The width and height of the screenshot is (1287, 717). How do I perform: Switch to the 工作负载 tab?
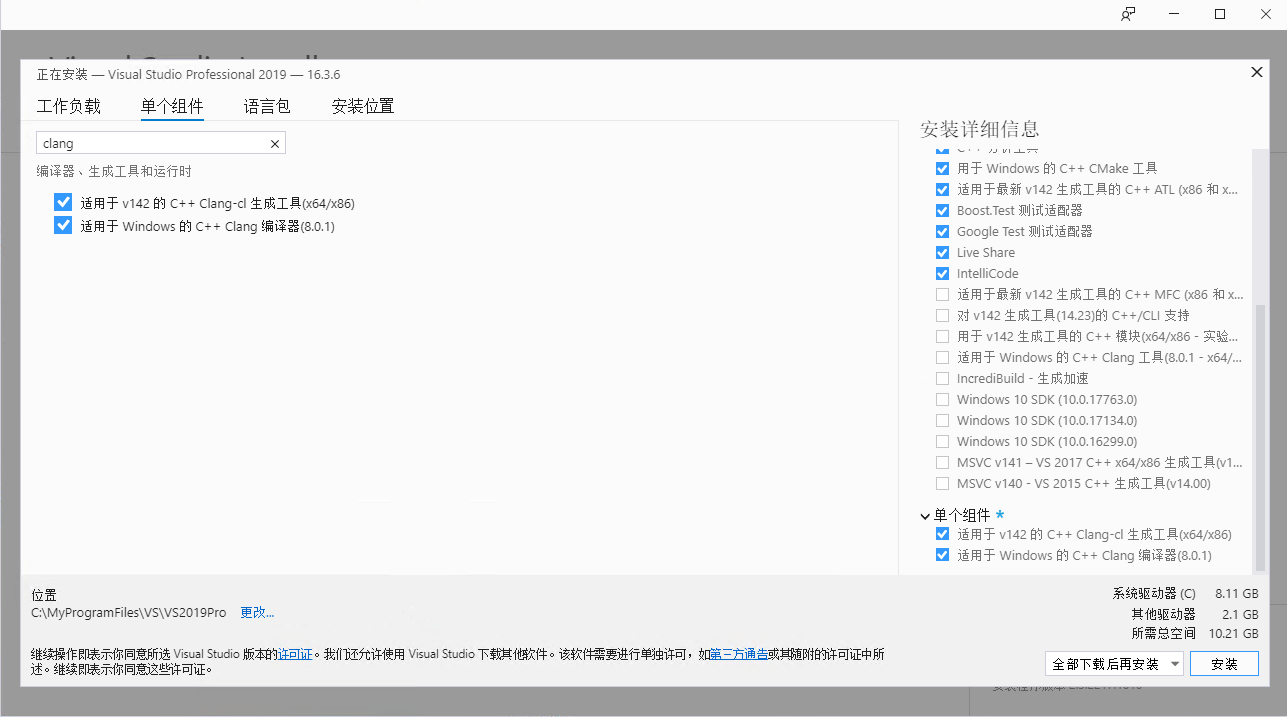coord(67,106)
